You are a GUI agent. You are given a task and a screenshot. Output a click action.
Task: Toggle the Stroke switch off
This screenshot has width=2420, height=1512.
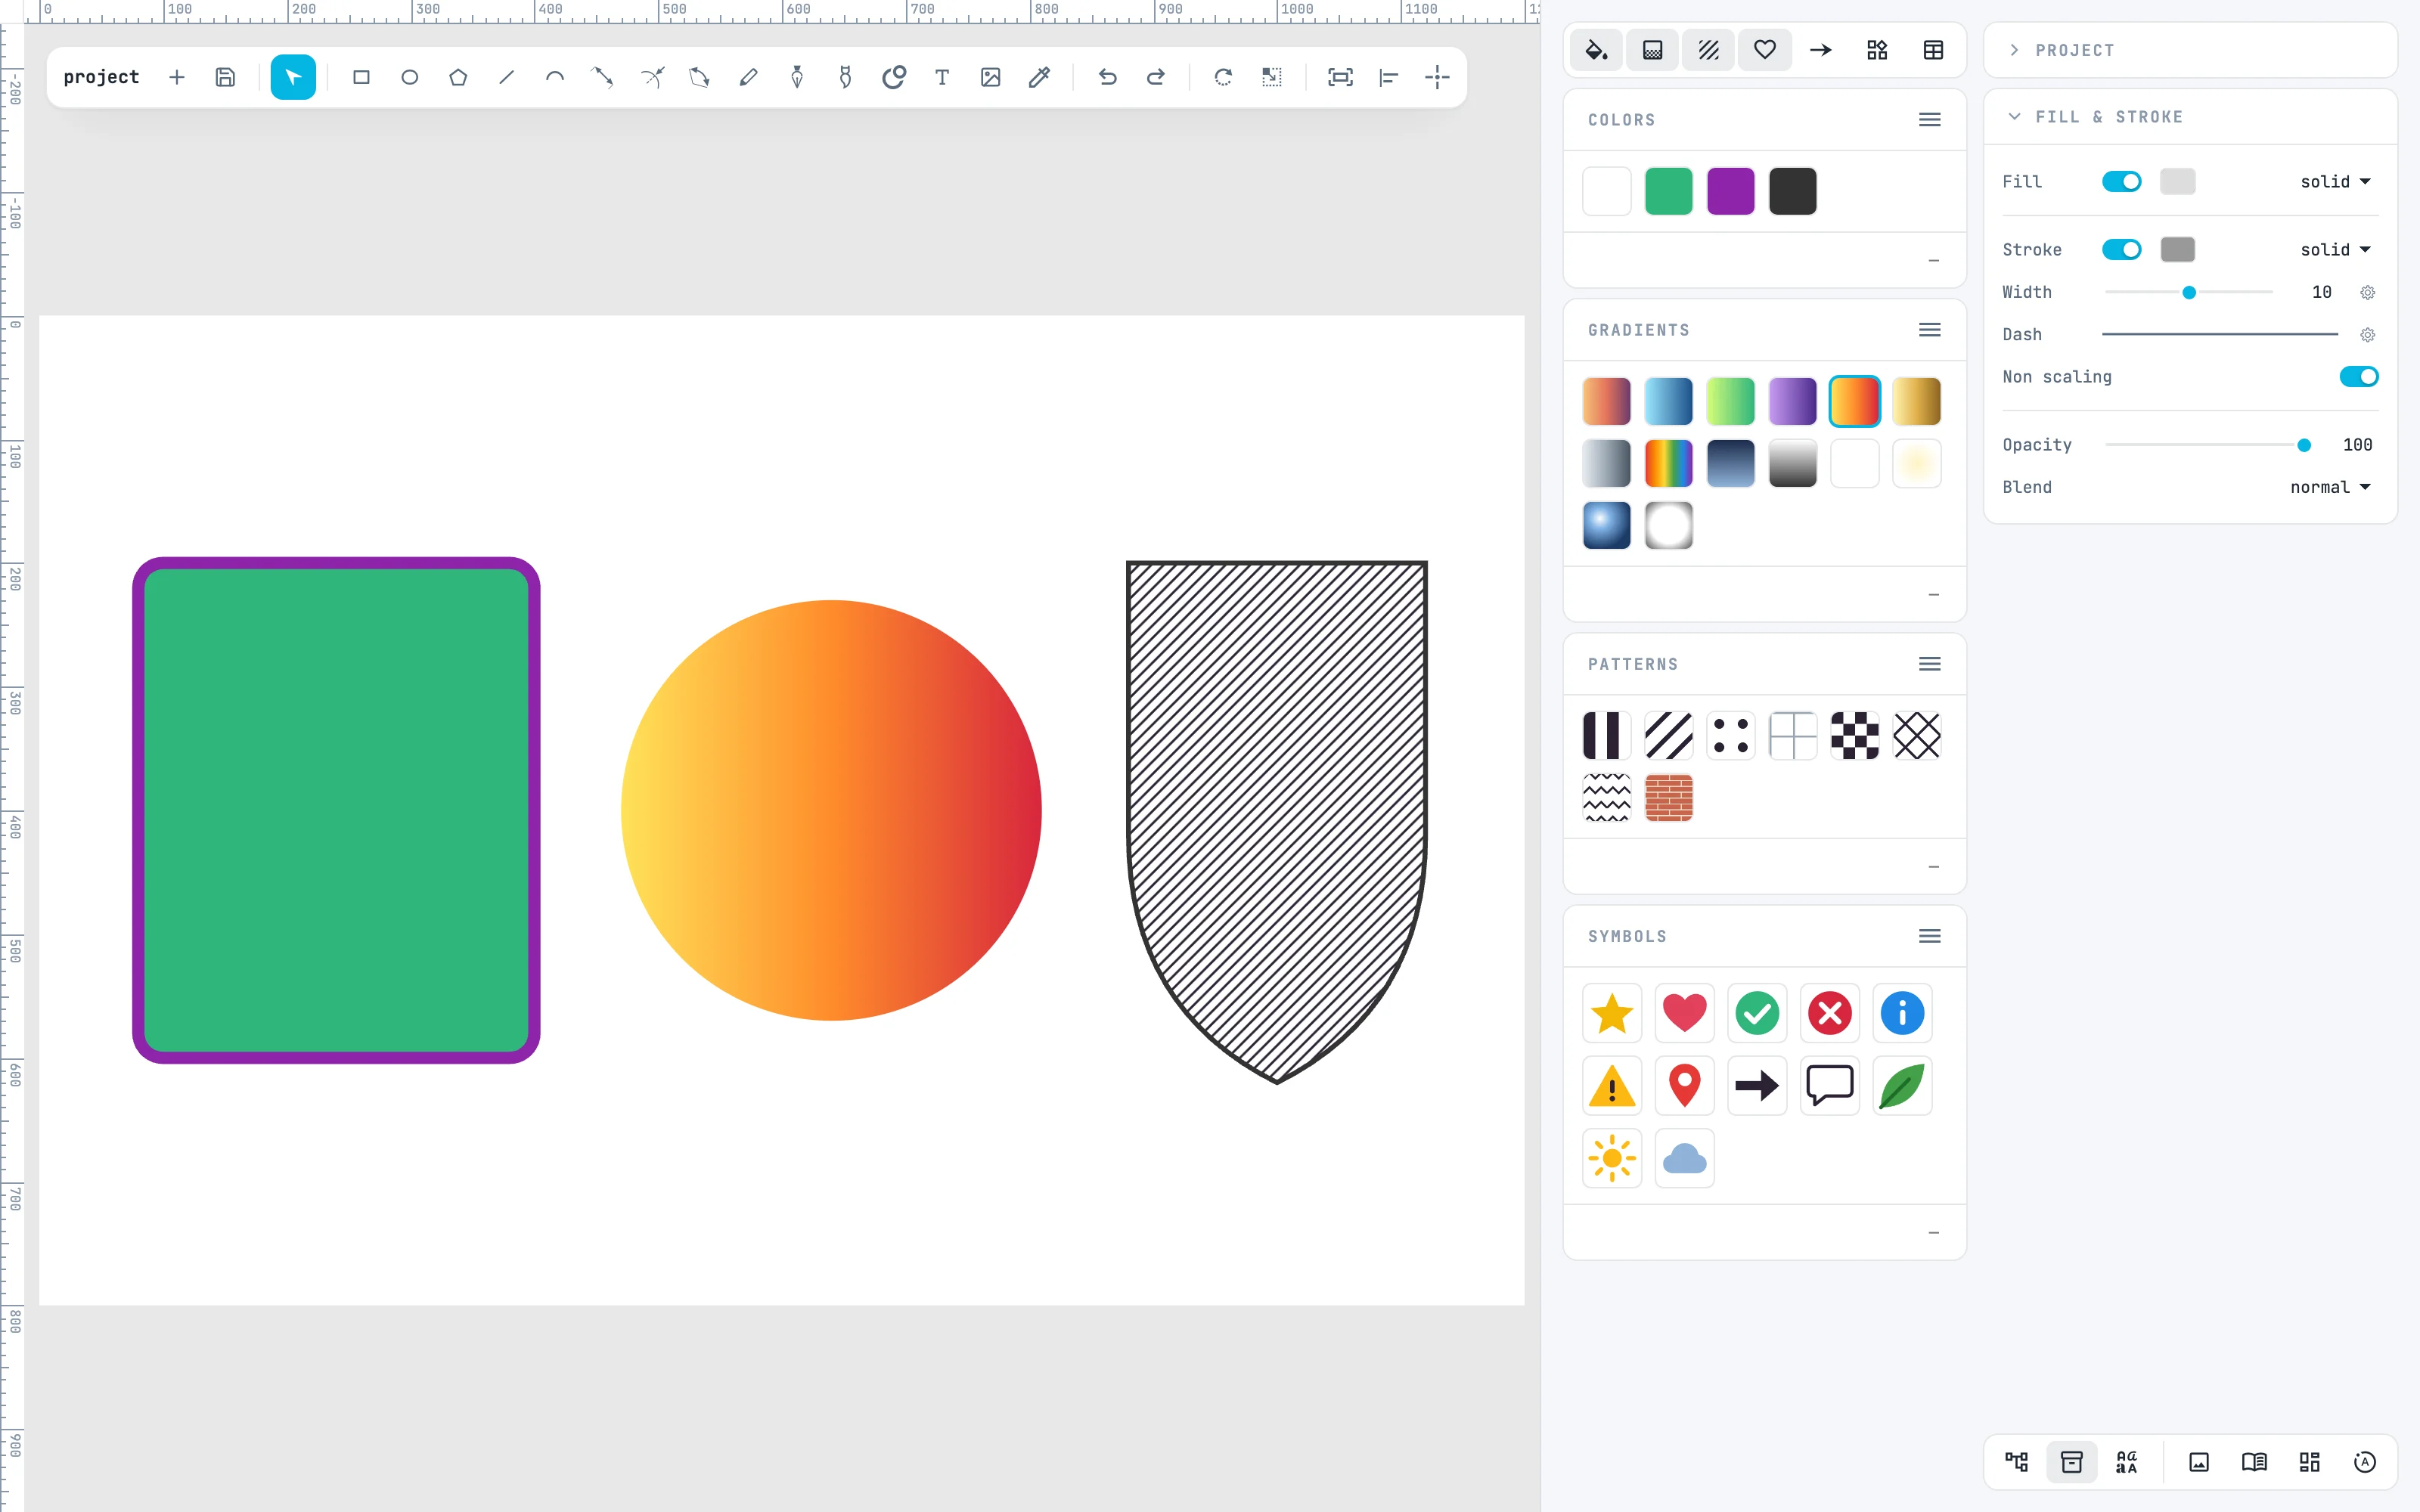pos(2121,249)
